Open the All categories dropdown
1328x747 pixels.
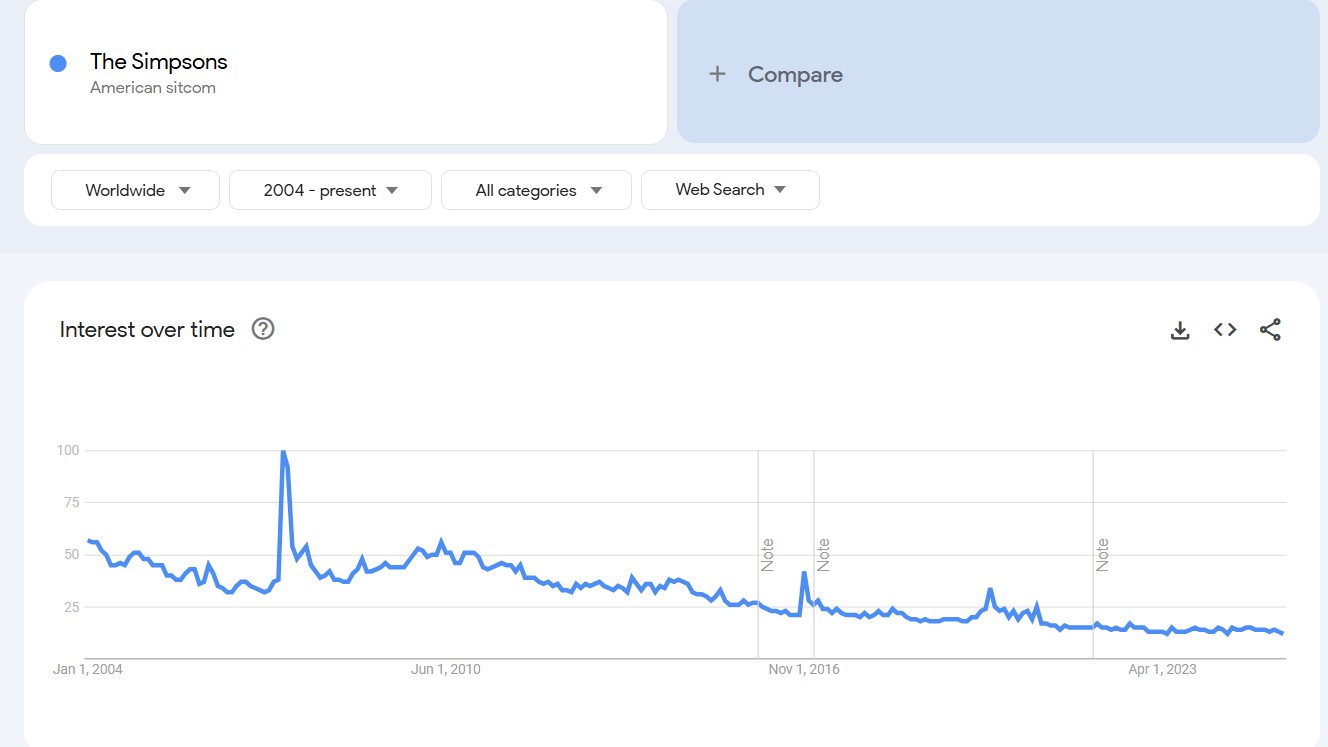click(x=536, y=190)
